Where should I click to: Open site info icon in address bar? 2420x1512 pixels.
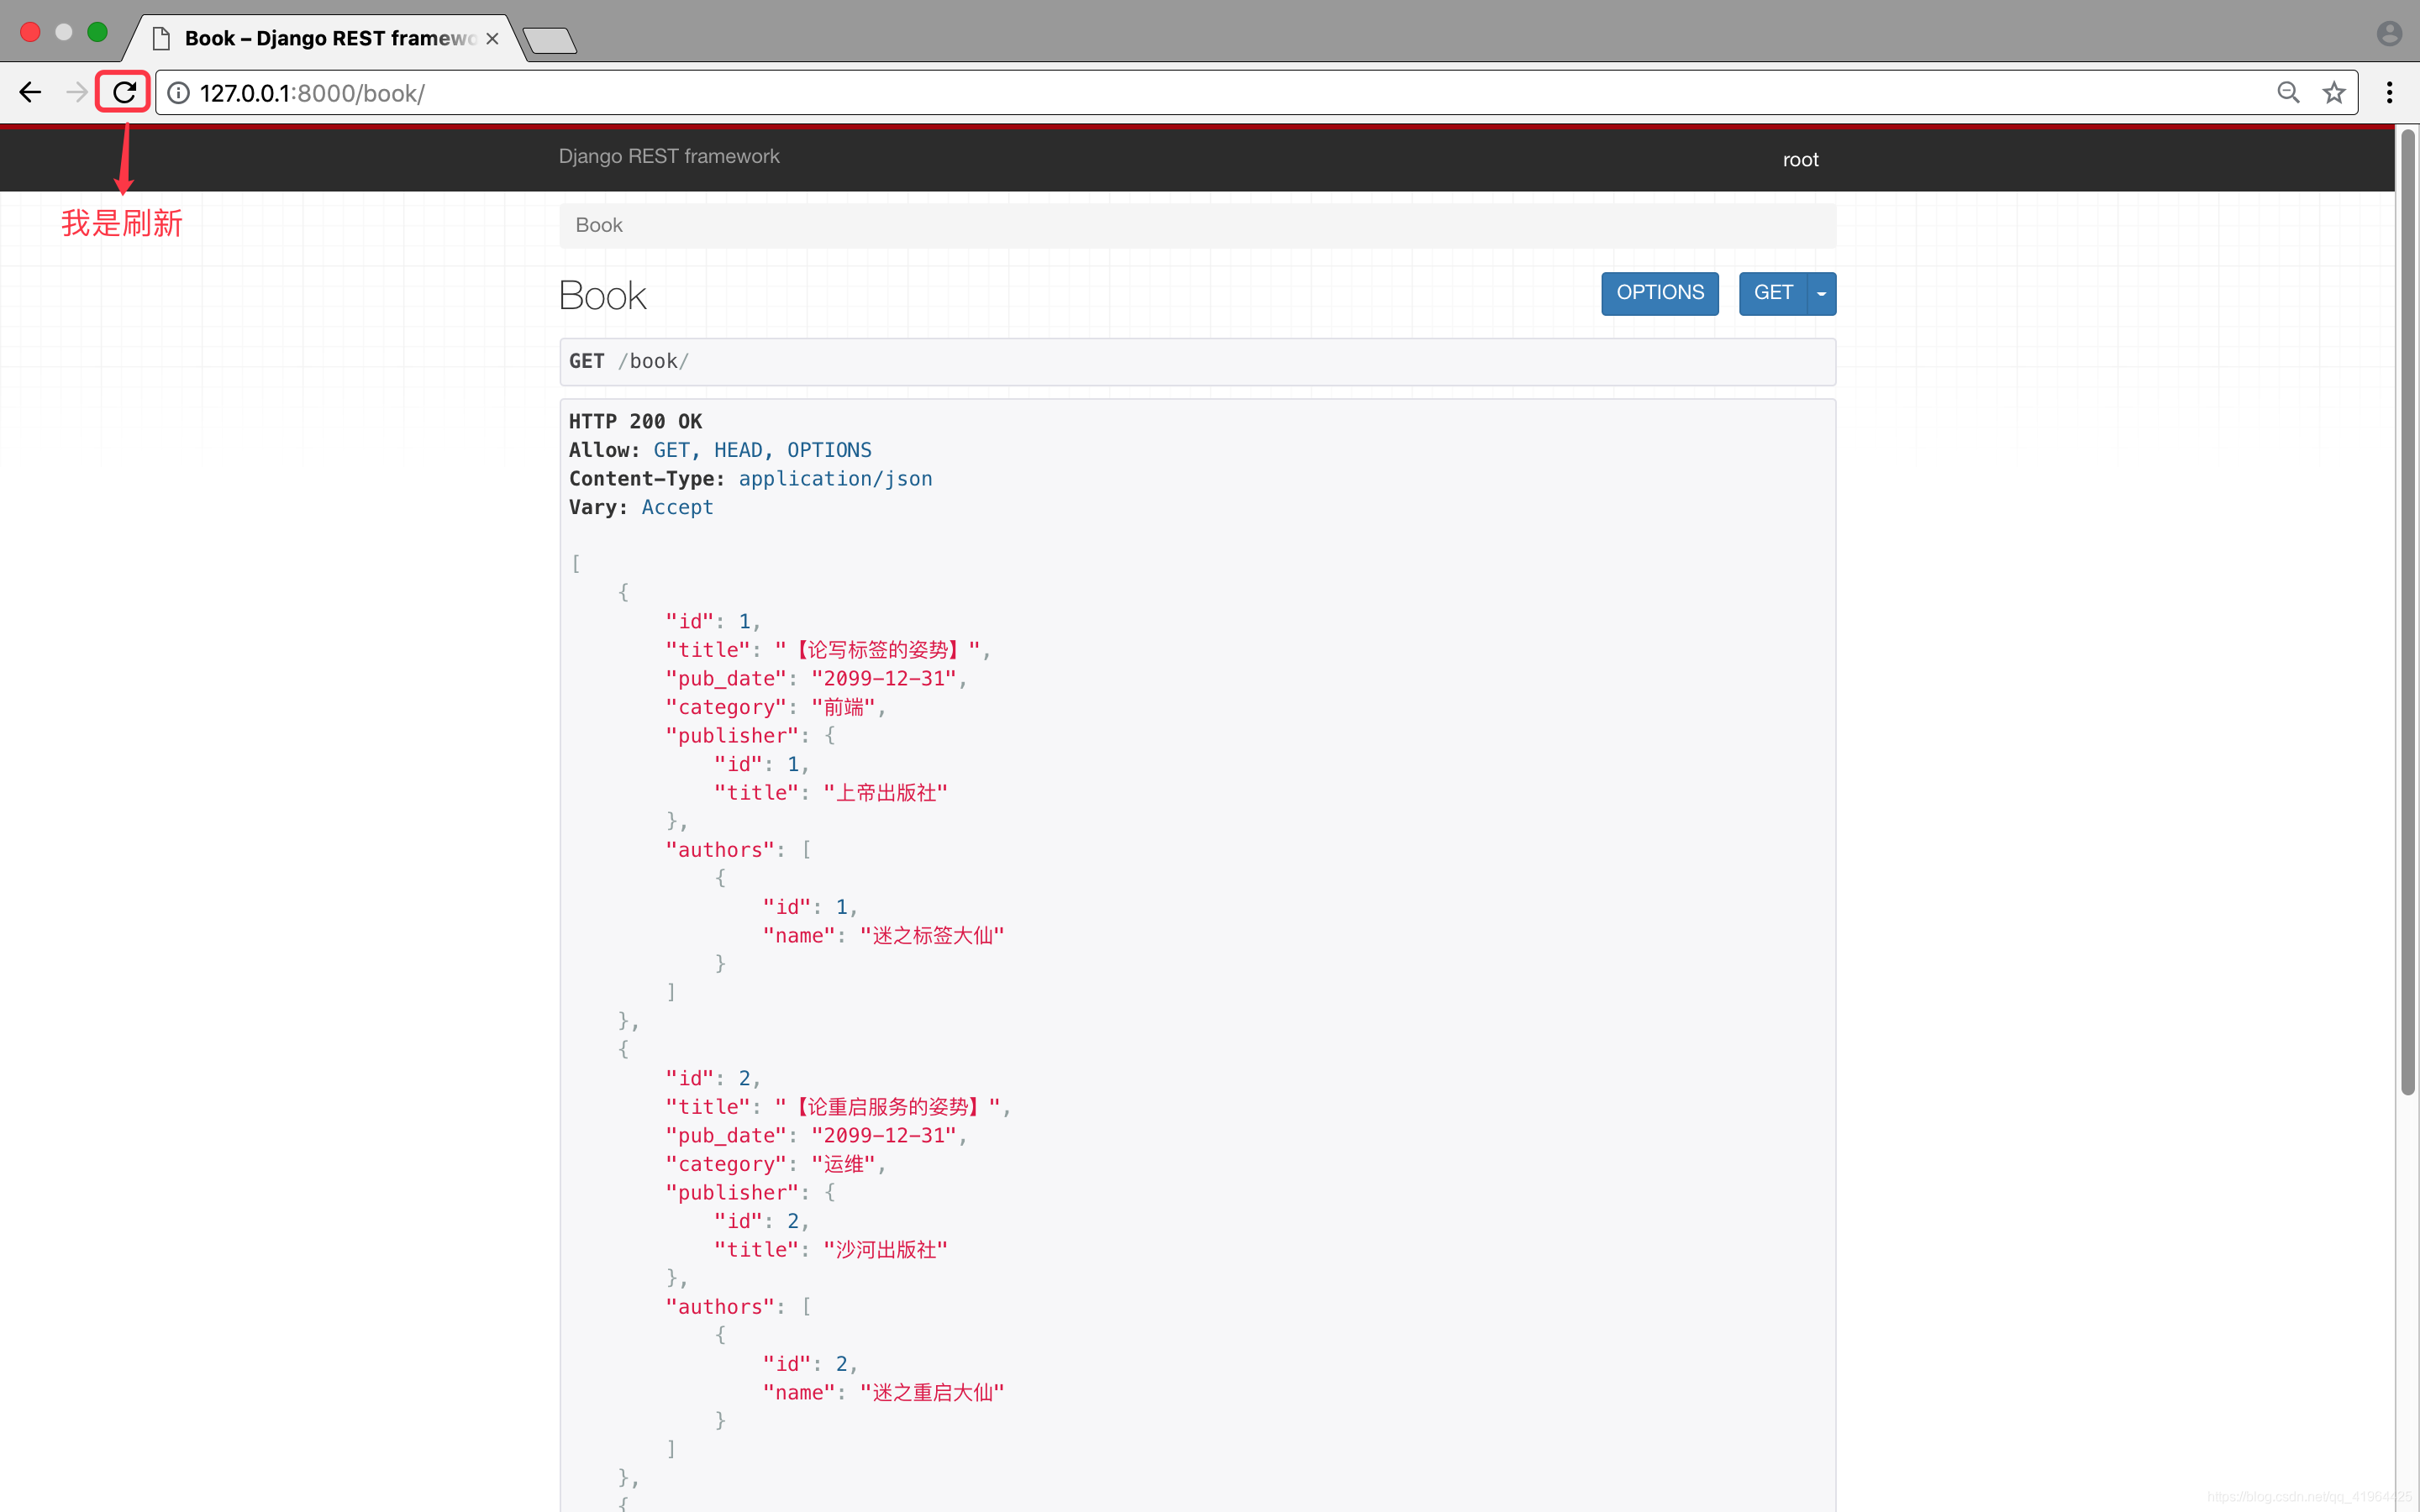coord(179,93)
